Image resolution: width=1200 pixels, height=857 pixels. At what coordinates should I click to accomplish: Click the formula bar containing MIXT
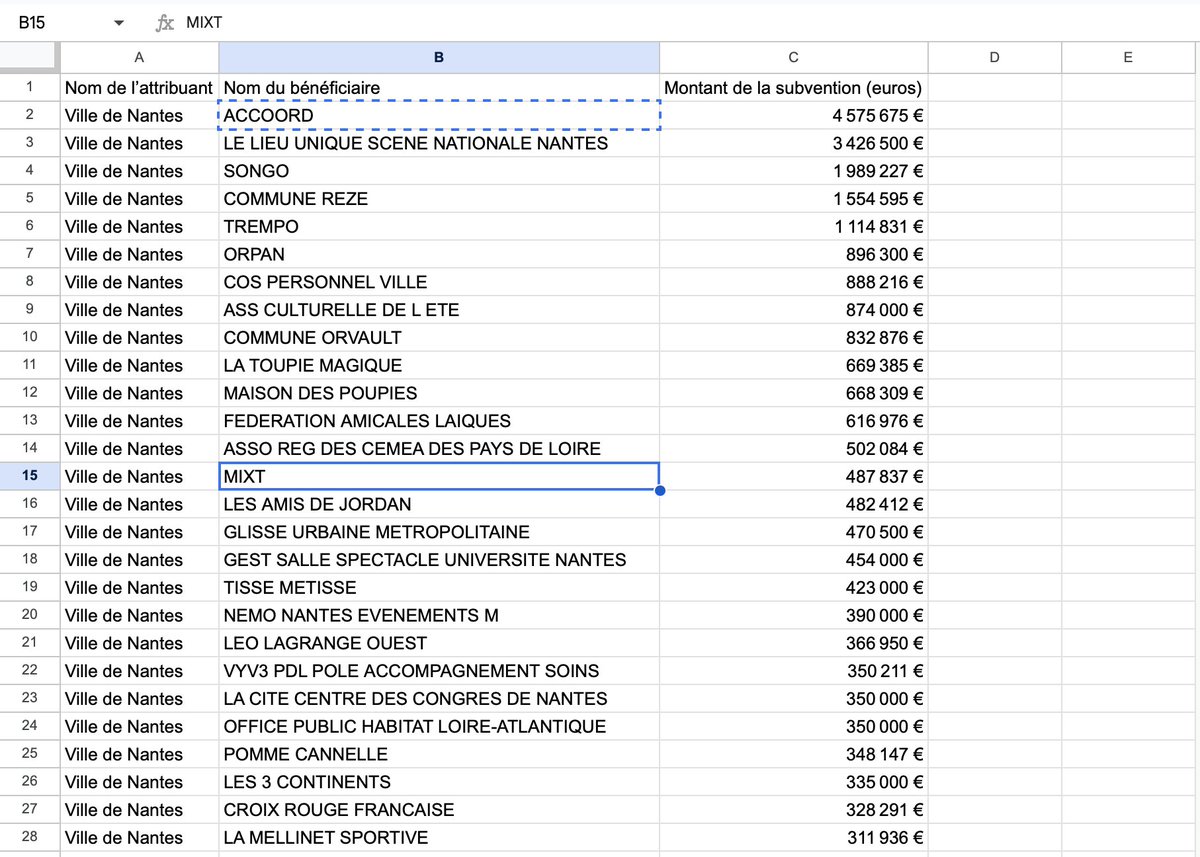690,22
